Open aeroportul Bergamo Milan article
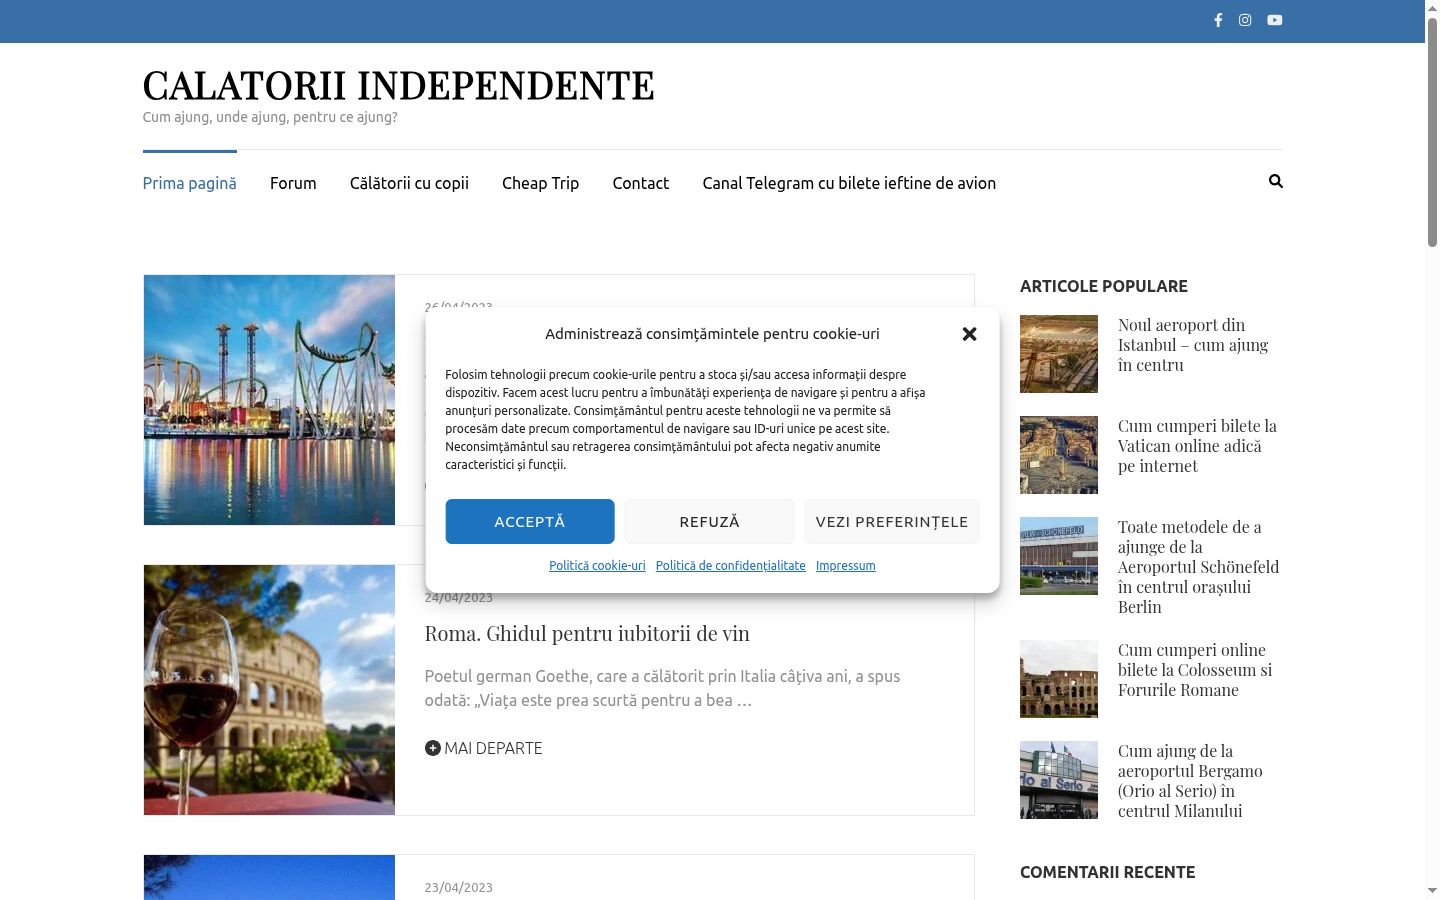This screenshot has height=900, width=1440. click(x=1190, y=781)
